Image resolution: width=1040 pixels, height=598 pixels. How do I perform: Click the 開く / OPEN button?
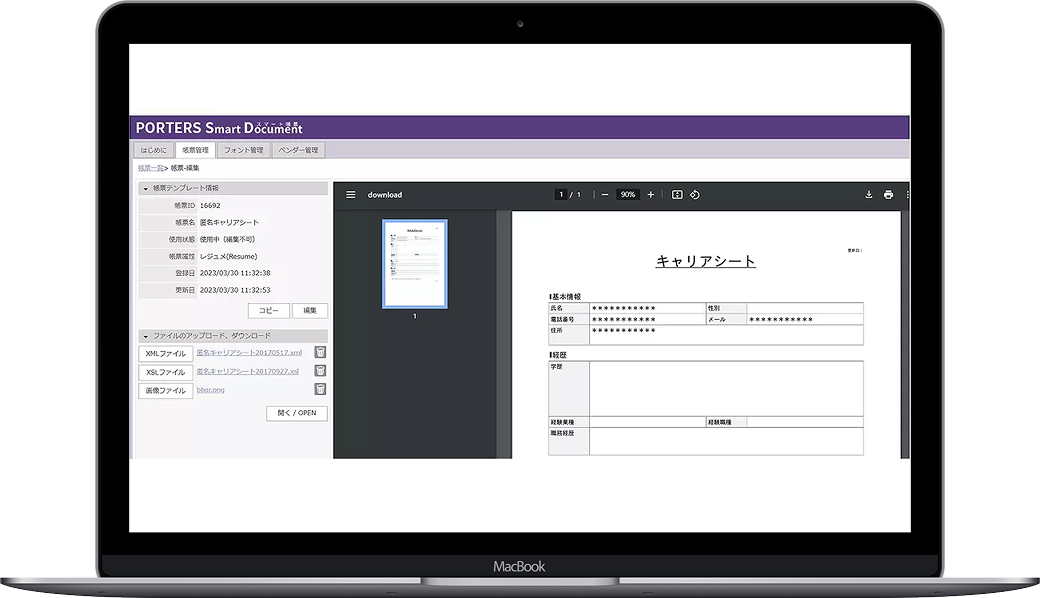[297, 413]
